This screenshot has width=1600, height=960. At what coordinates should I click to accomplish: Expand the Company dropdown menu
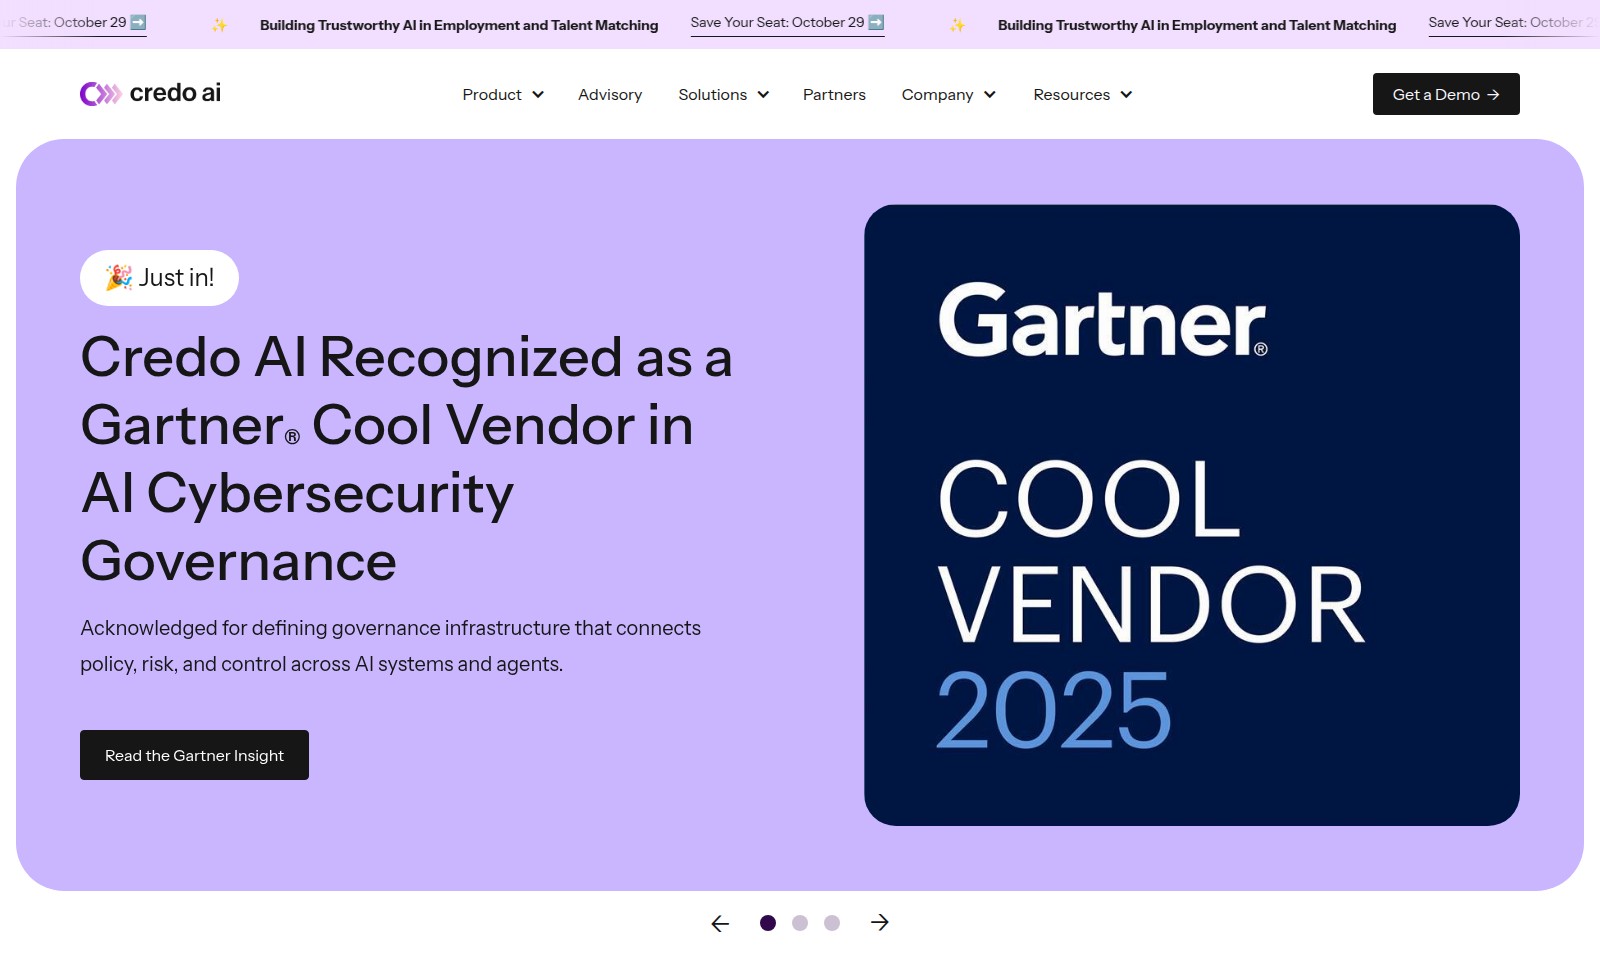[x=949, y=94]
